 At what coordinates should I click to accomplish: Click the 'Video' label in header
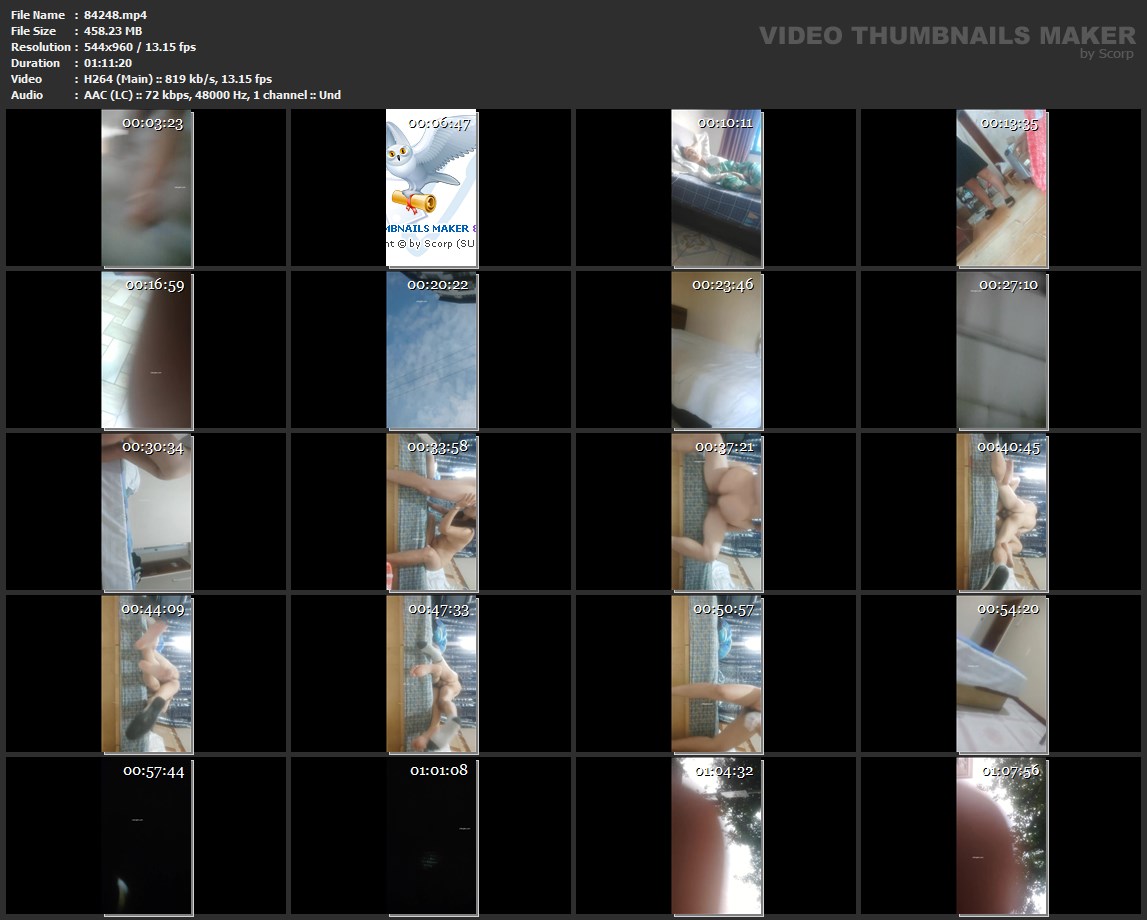[x=26, y=79]
